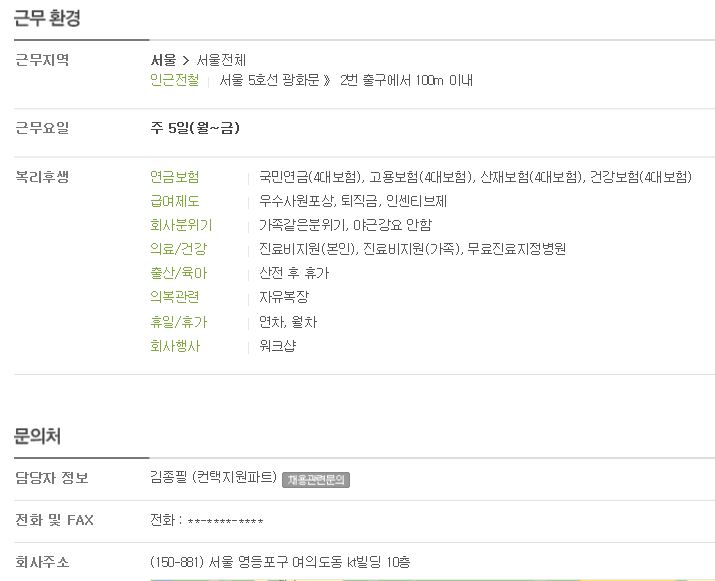
Task: Click the double chevron after 광화문
Action: pos(326,81)
